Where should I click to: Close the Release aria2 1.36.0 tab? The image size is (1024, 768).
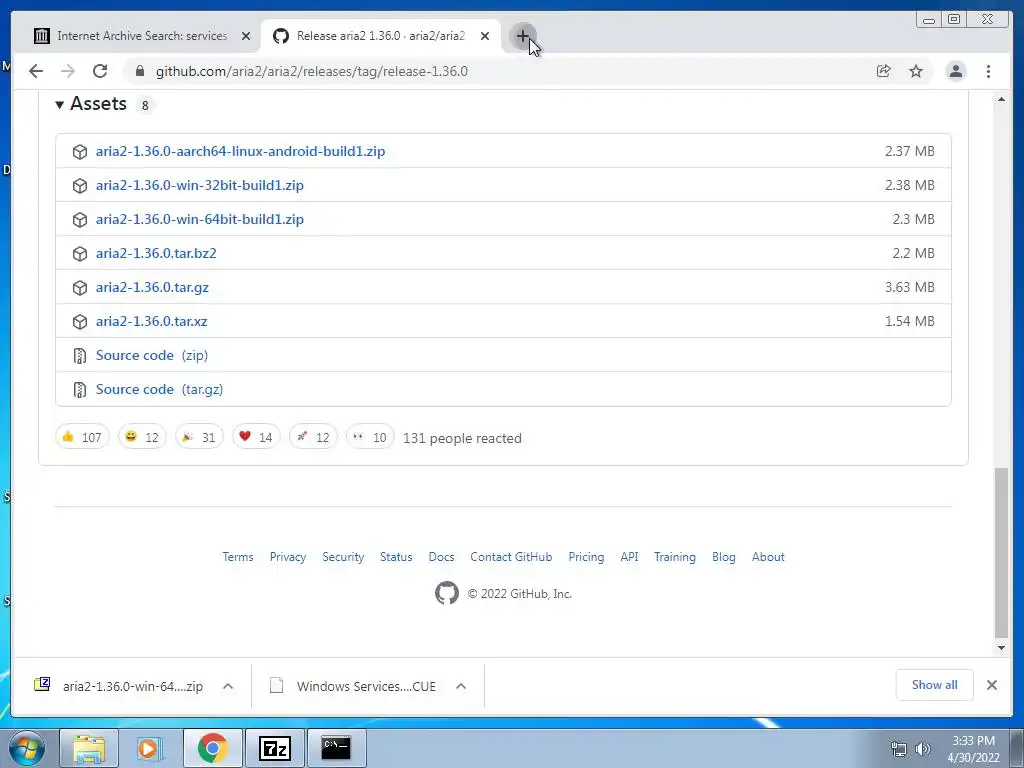click(485, 36)
